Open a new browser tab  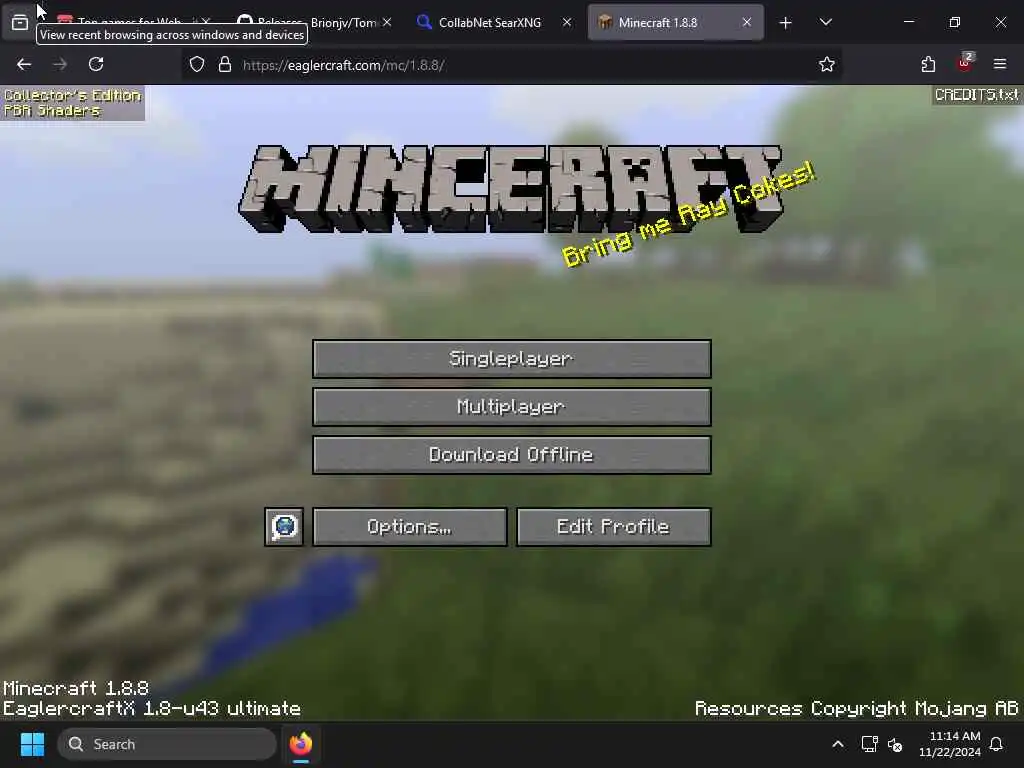[786, 23]
